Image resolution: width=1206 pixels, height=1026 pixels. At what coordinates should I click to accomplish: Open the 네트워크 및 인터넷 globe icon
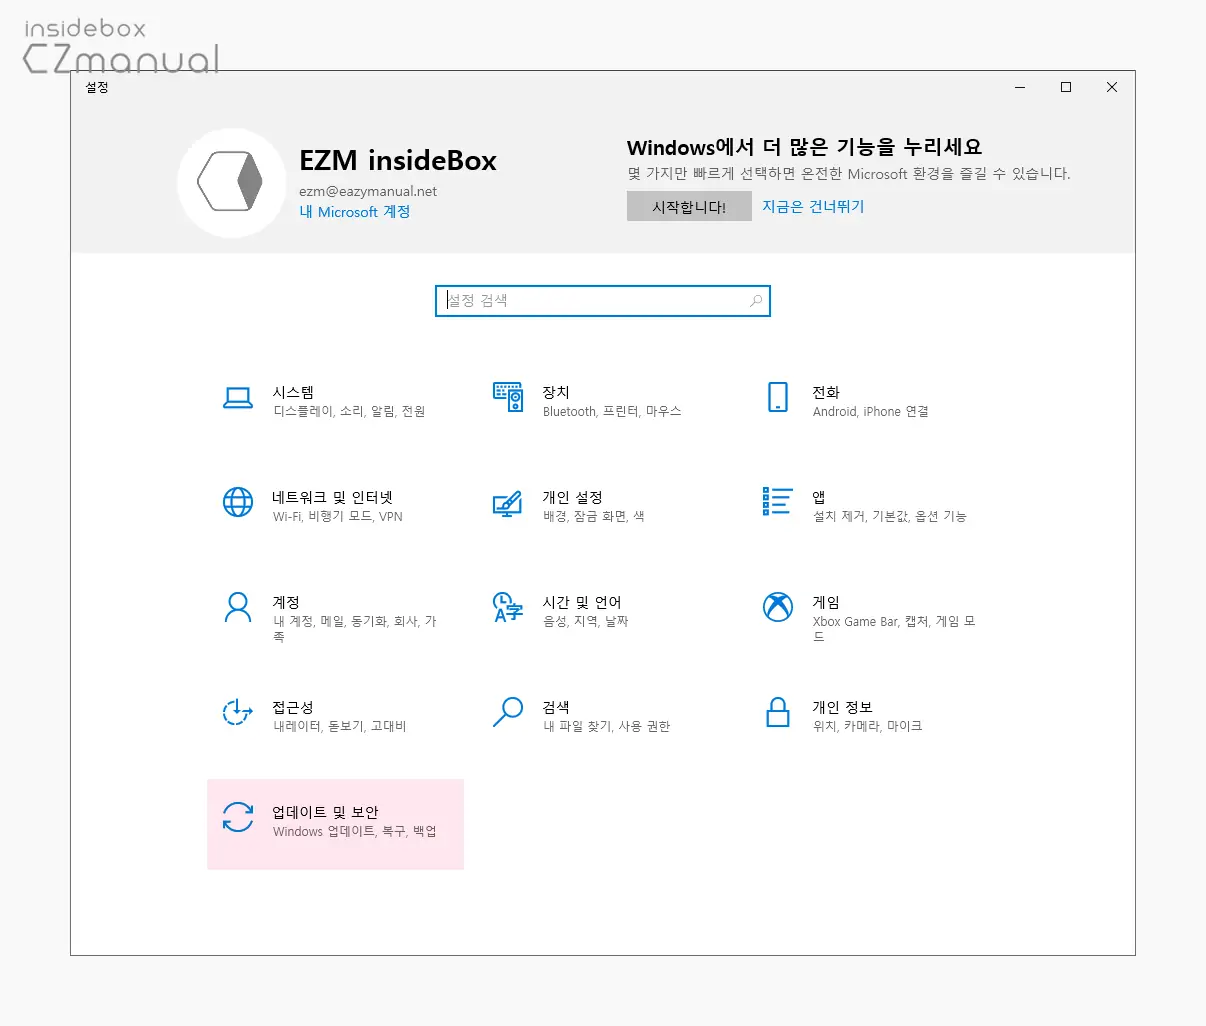pos(238,502)
